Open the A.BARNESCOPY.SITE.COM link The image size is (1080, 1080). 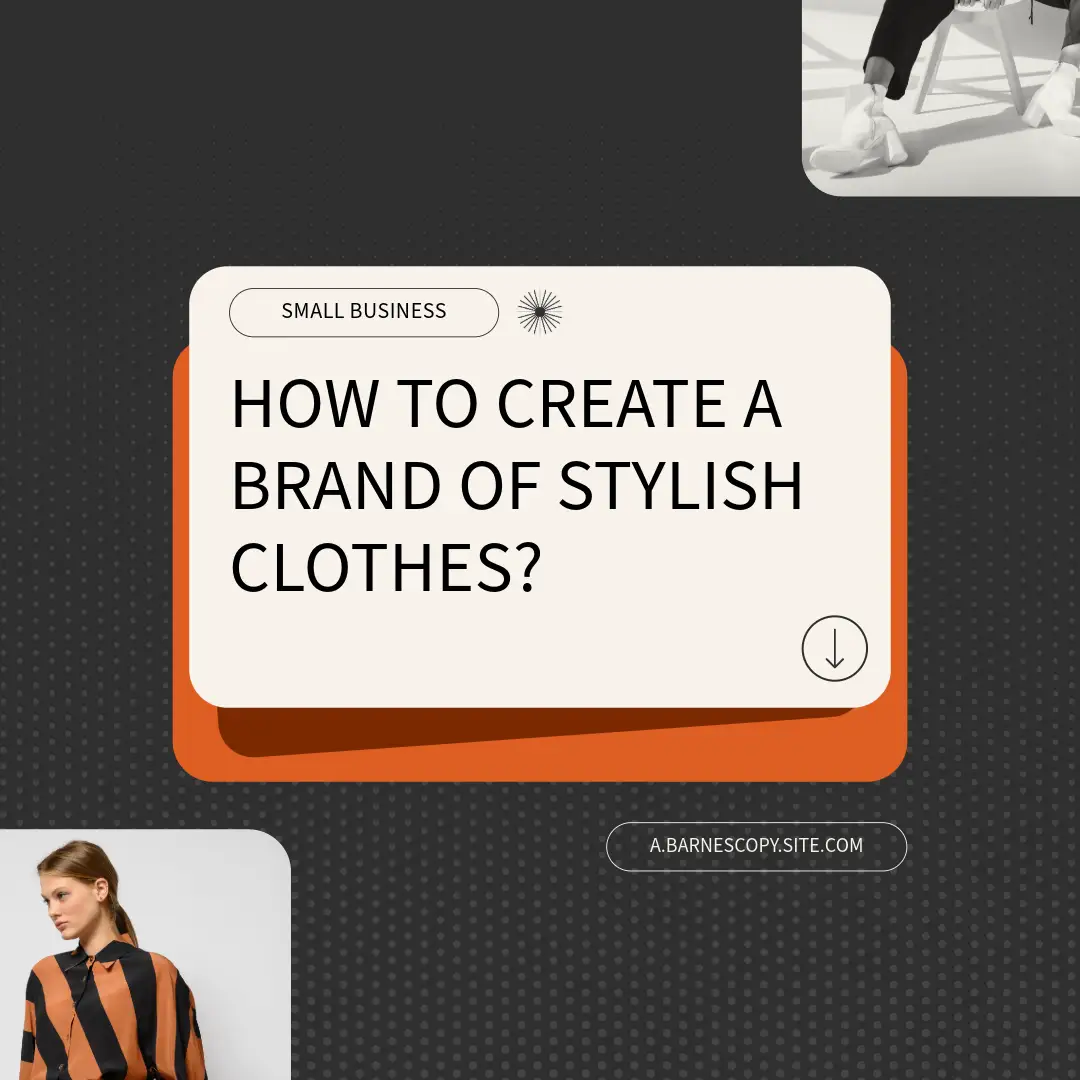click(x=756, y=846)
